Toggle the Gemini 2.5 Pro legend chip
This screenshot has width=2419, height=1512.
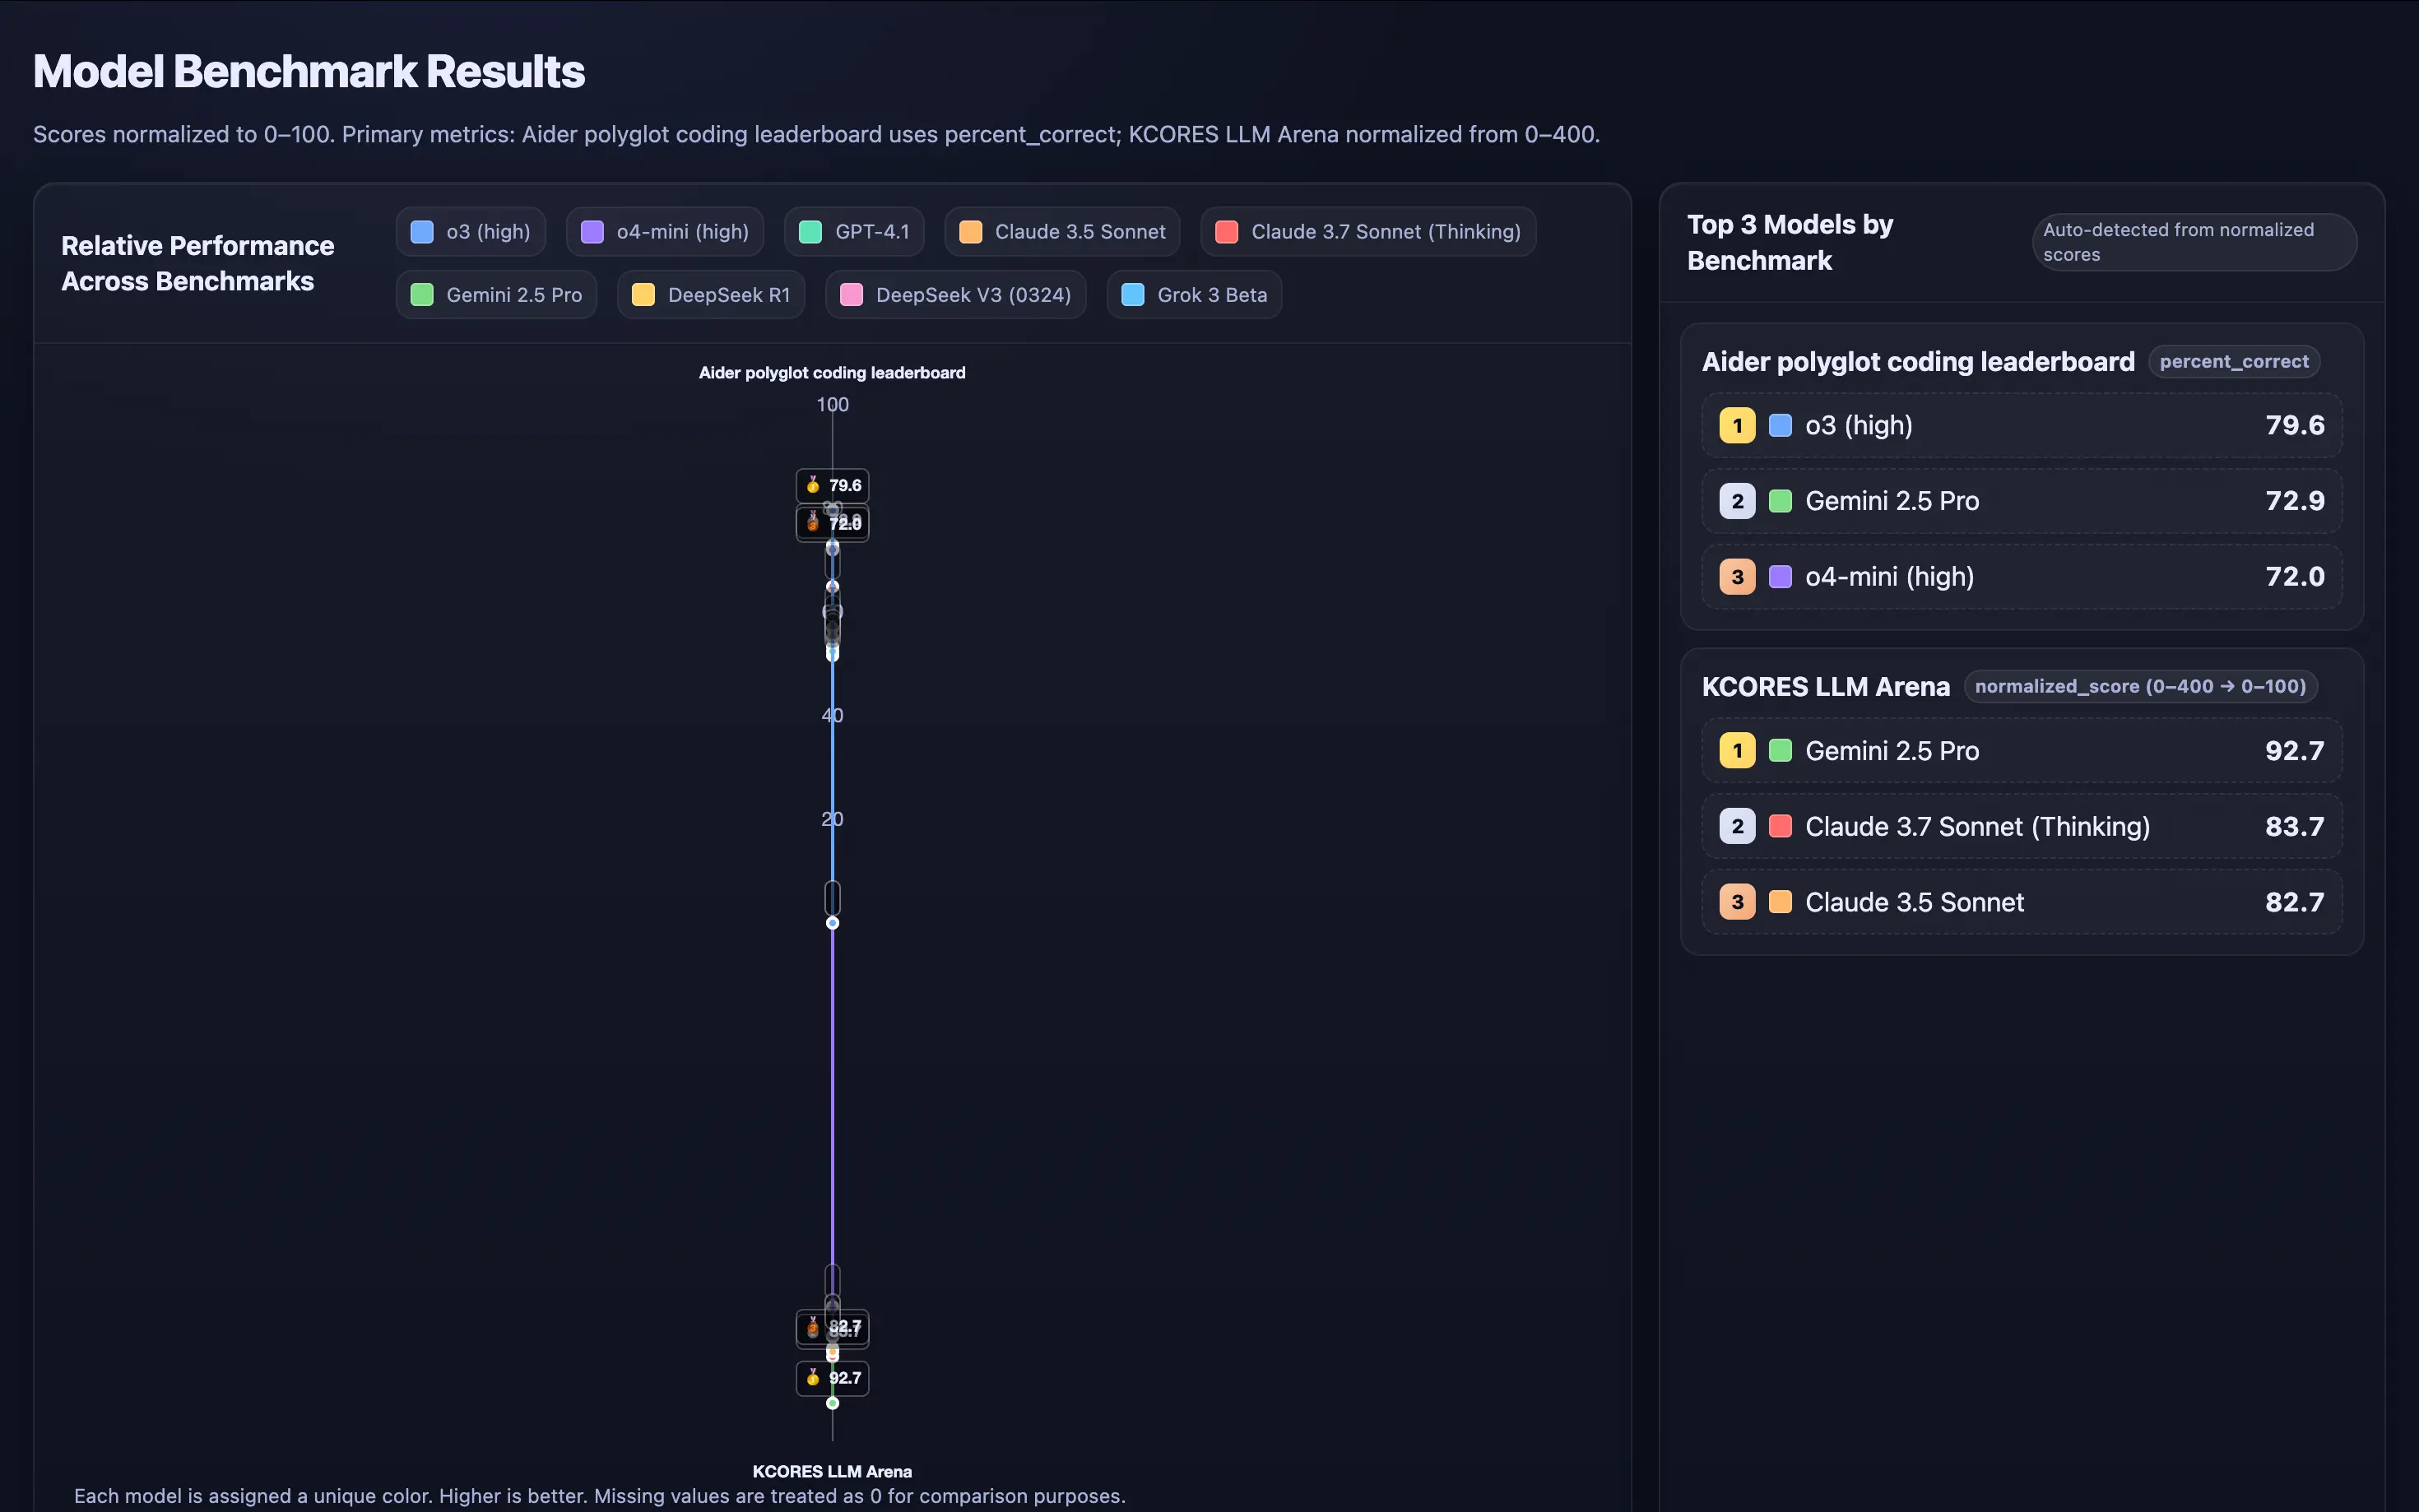[496, 295]
